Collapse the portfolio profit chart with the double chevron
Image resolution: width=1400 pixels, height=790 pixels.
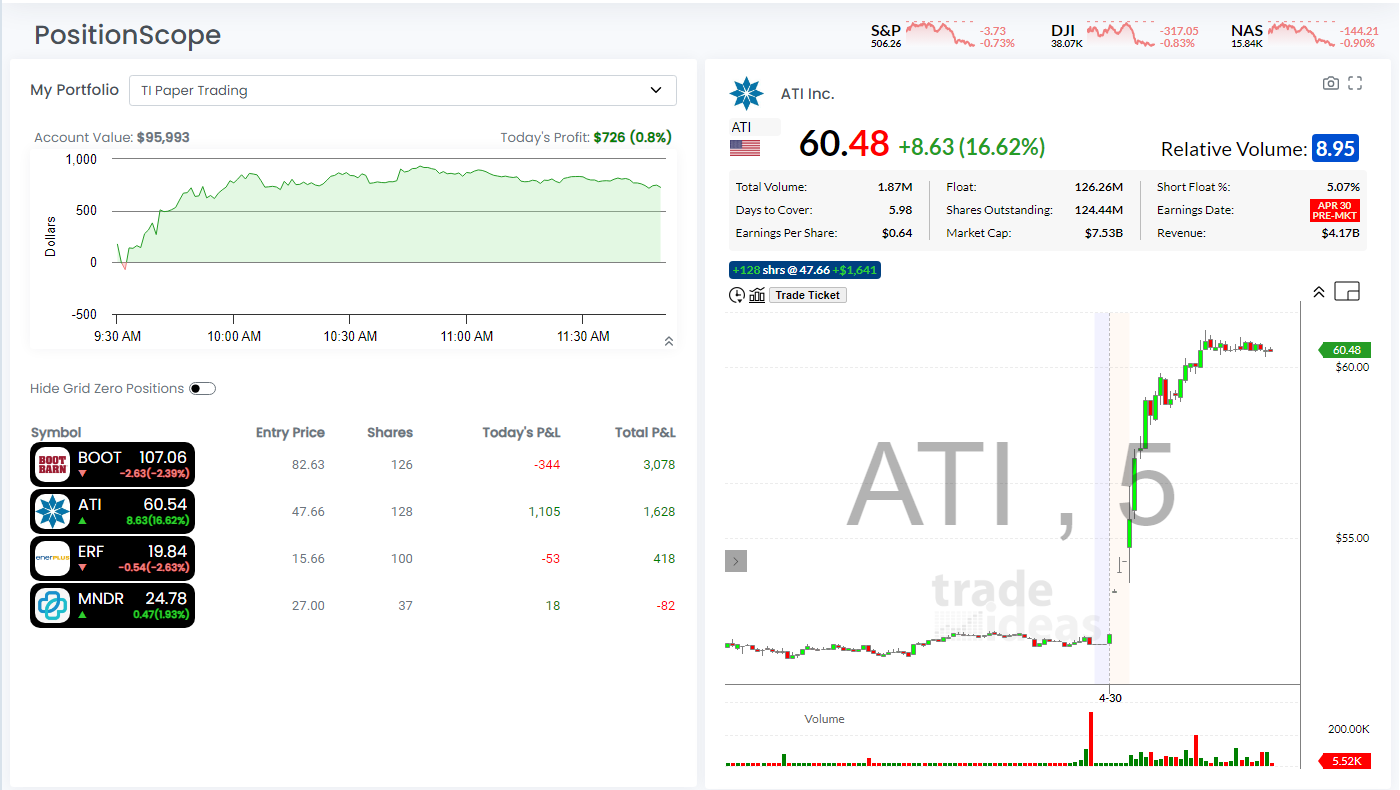point(669,341)
